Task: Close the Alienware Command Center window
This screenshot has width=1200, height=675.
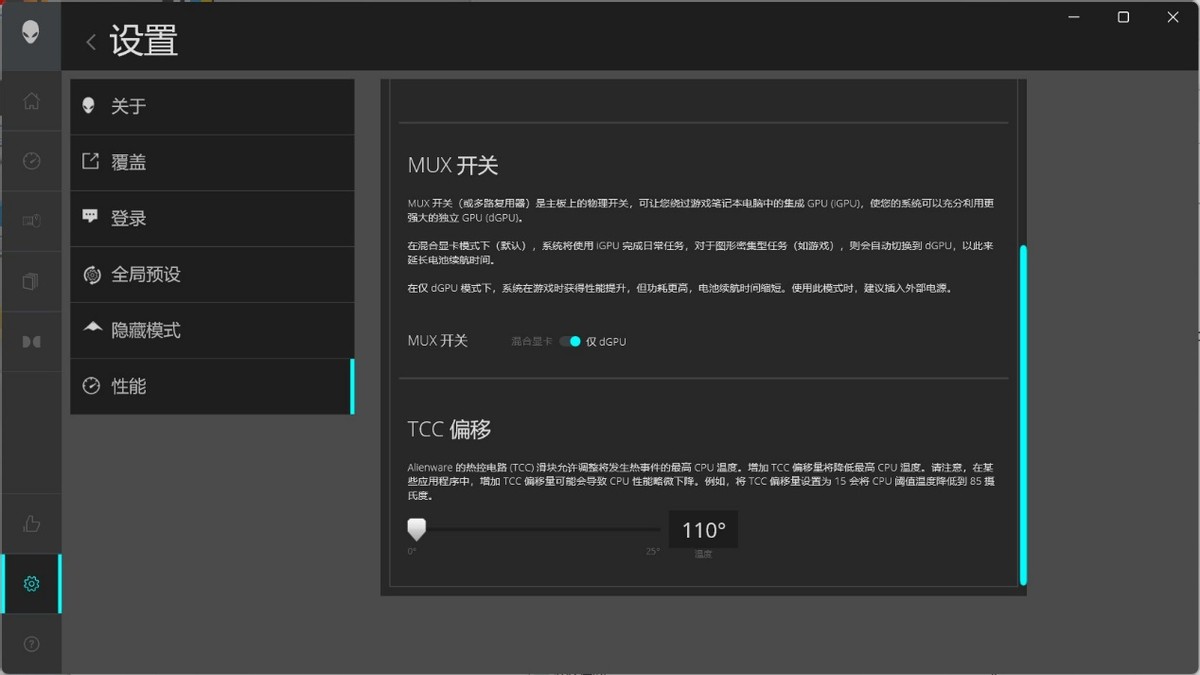Action: [1173, 17]
